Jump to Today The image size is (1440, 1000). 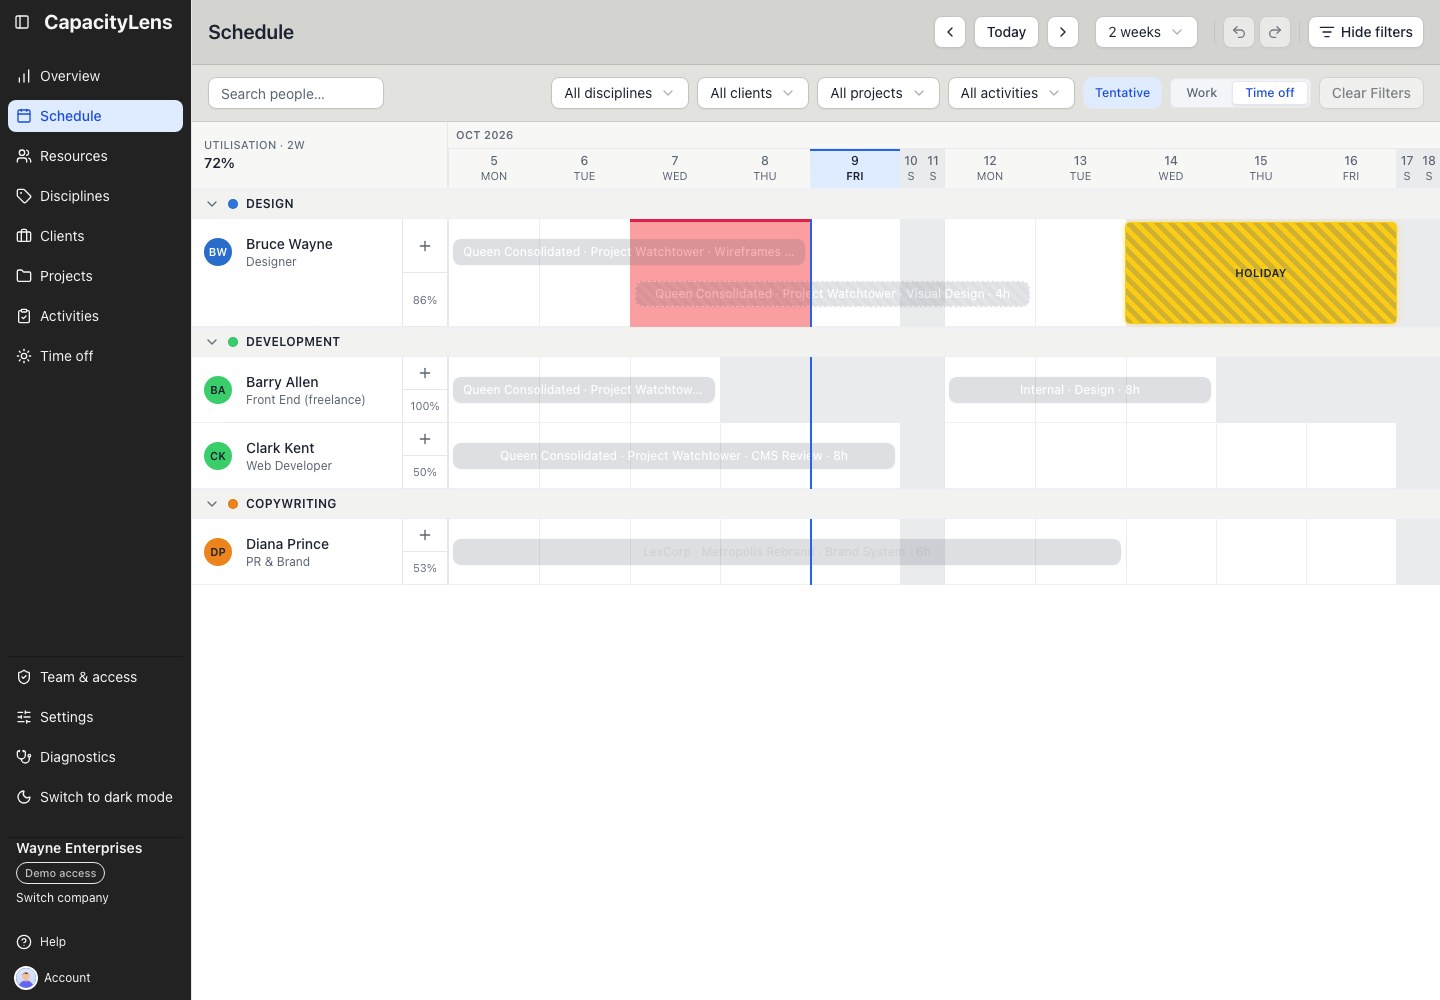point(1006,32)
